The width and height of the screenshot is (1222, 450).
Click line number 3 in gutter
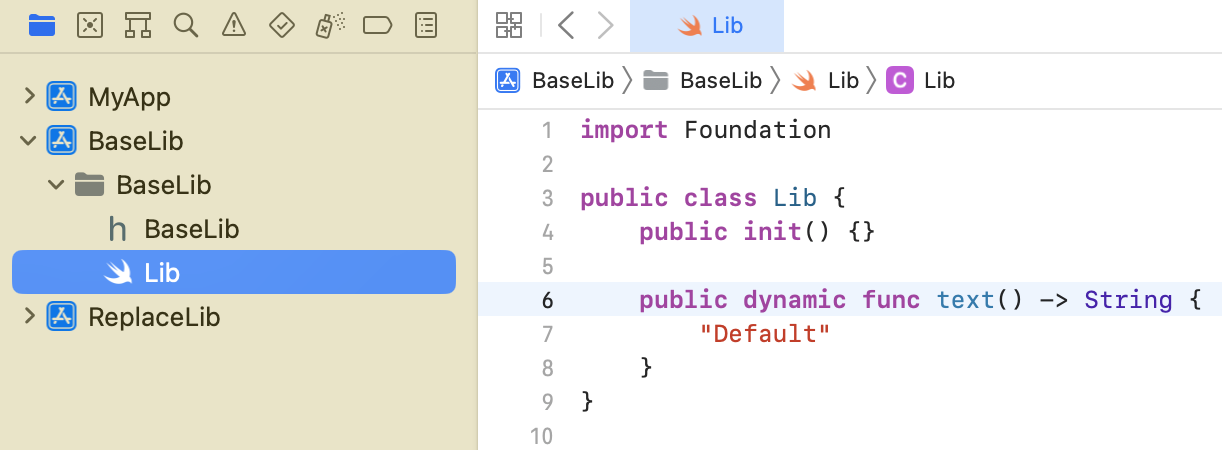(x=547, y=198)
